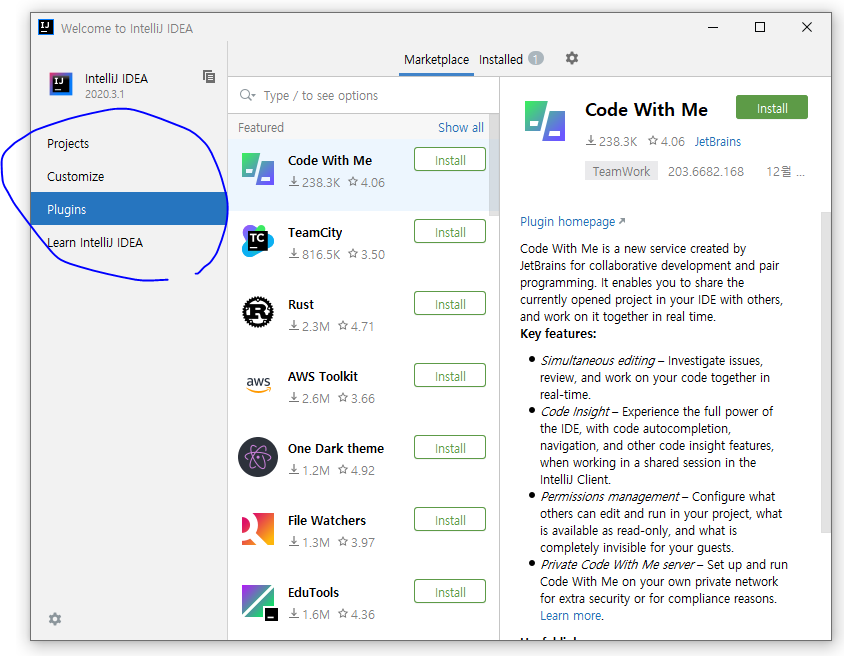Image resolution: width=844 pixels, height=656 pixels.
Task: Click the EduTools plugin icon
Action: point(259,602)
